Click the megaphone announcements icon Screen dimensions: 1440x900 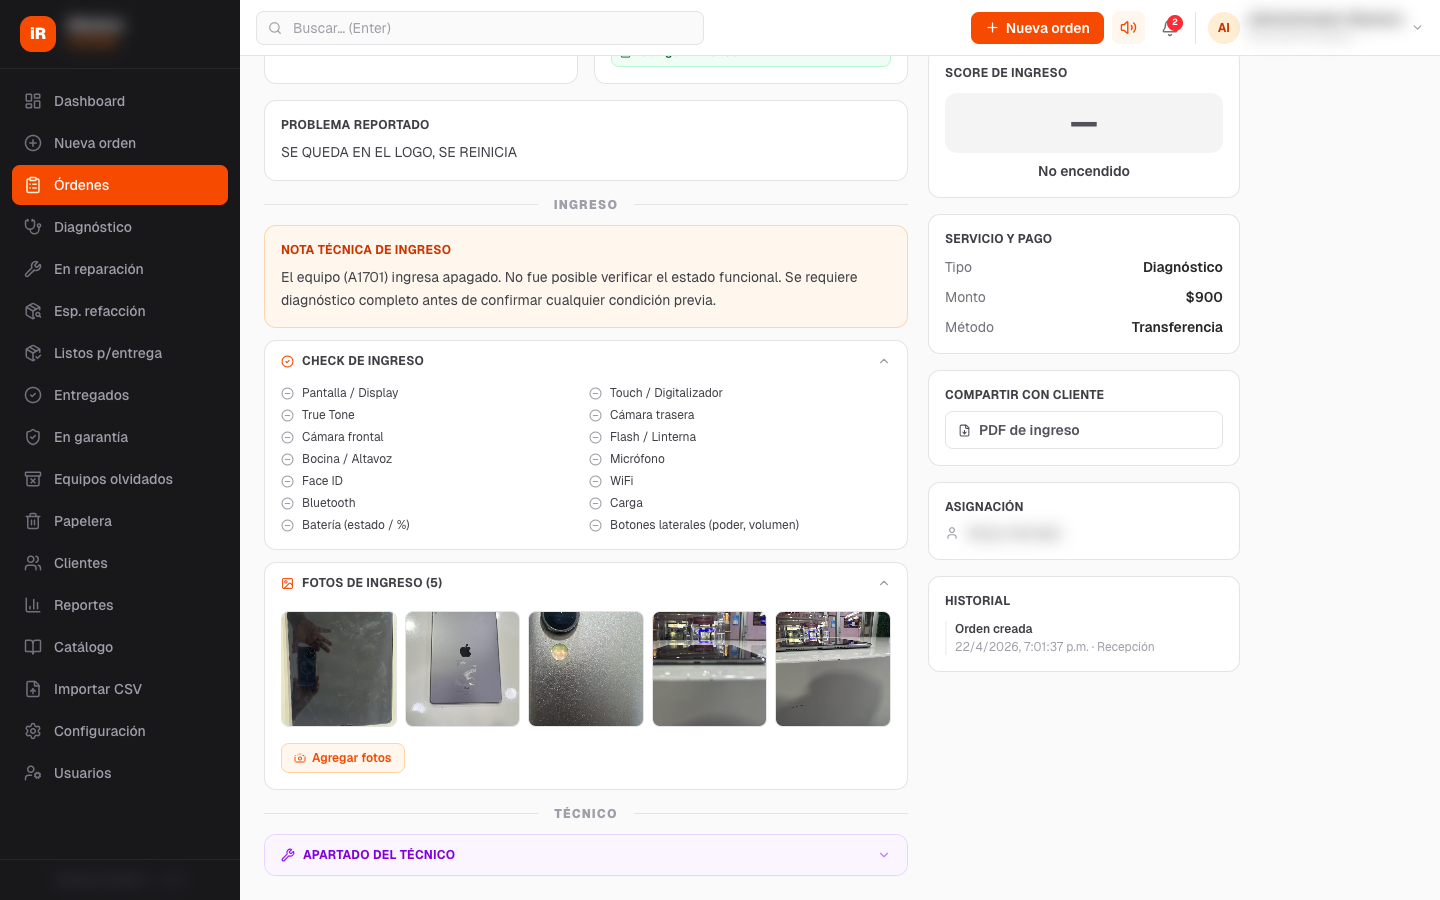pyautogui.click(x=1128, y=28)
